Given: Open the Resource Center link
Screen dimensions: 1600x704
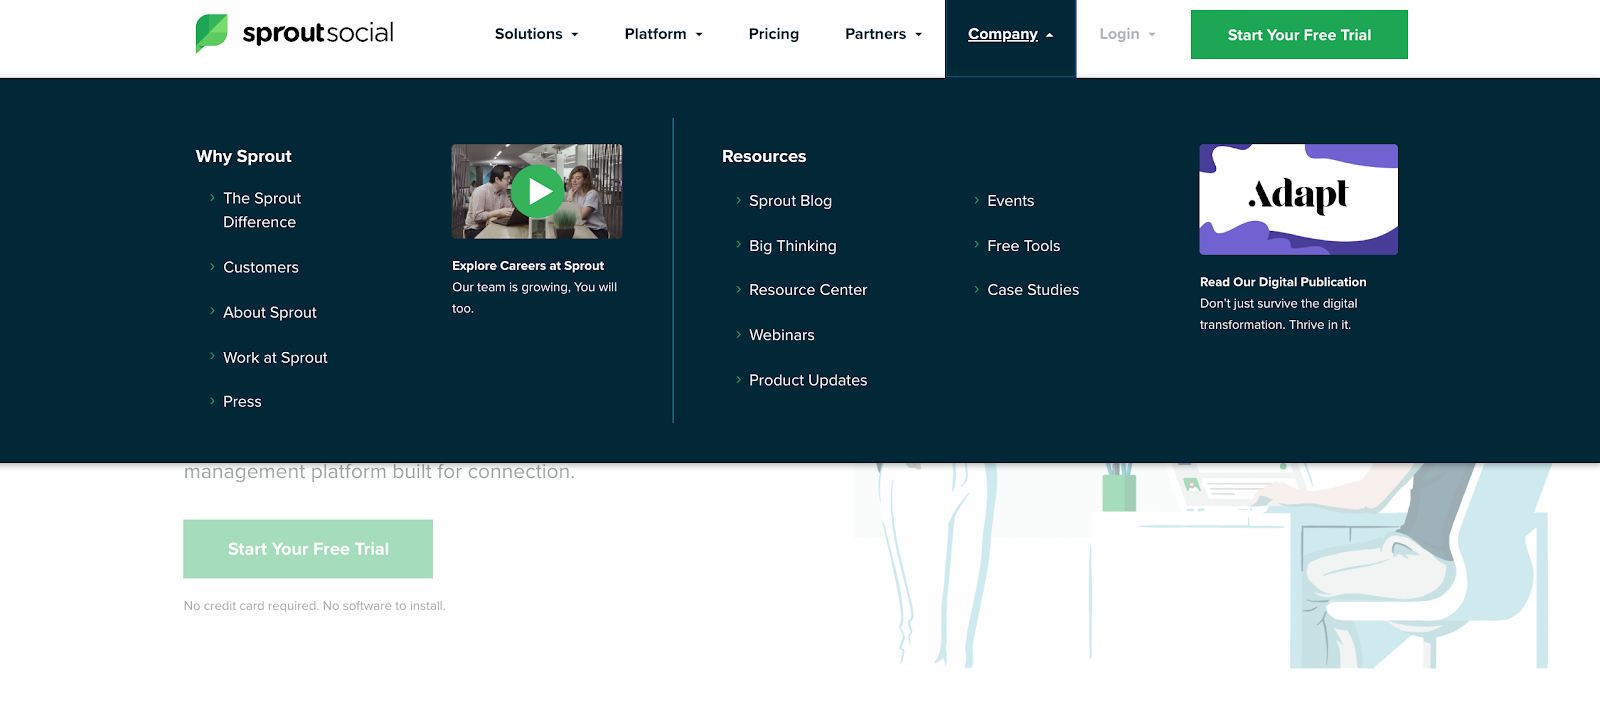Looking at the screenshot, I should point(808,290).
